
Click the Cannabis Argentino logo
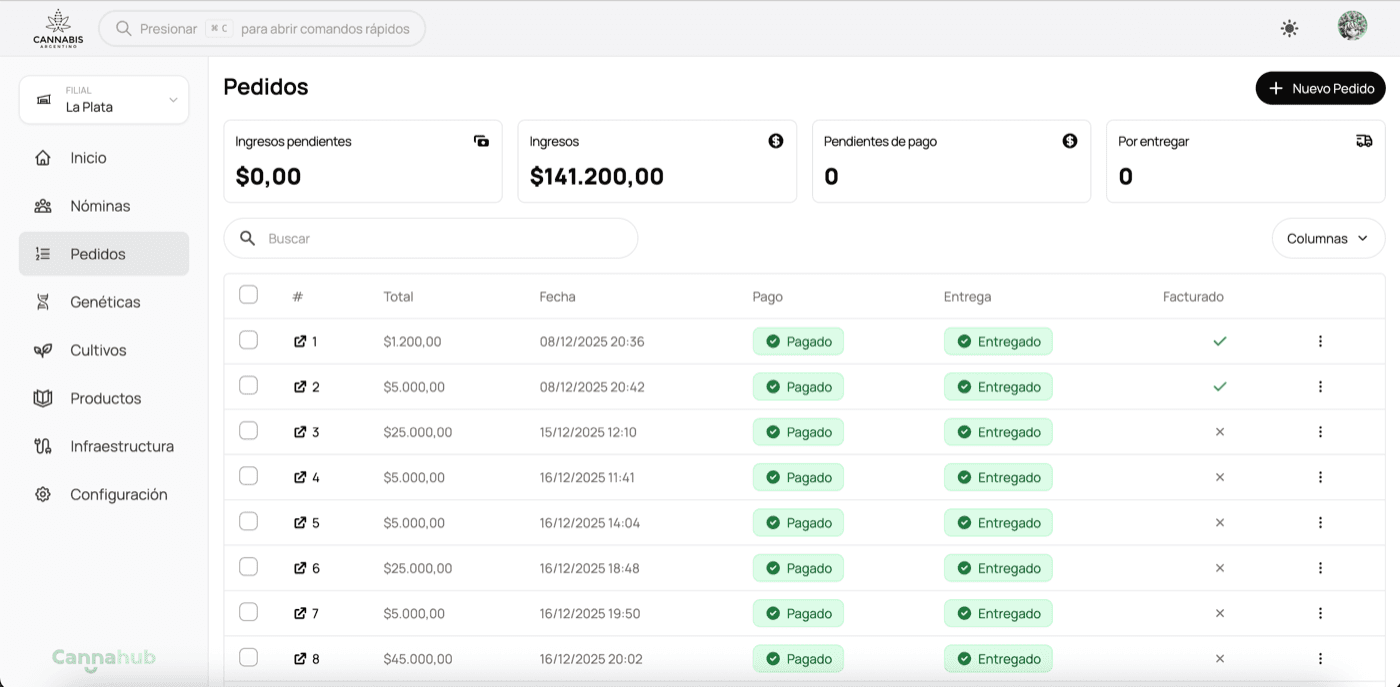58,28
